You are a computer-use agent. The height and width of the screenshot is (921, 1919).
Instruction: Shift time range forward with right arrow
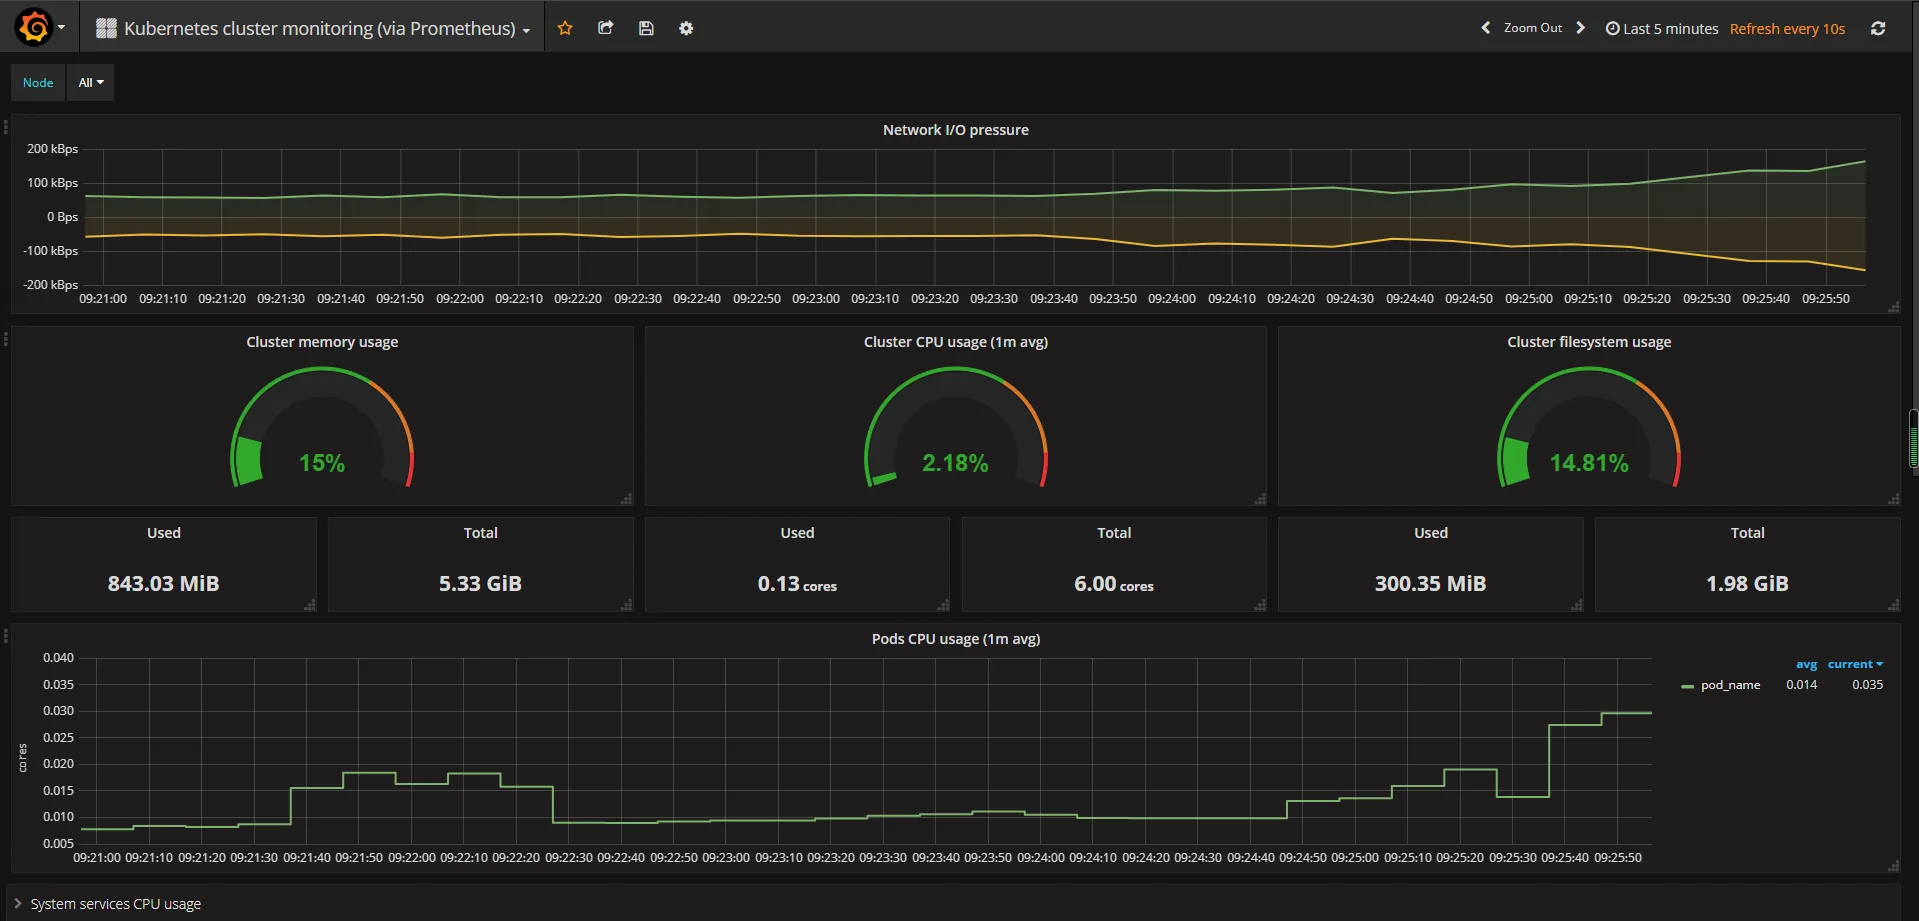(x=1581, y=28)
